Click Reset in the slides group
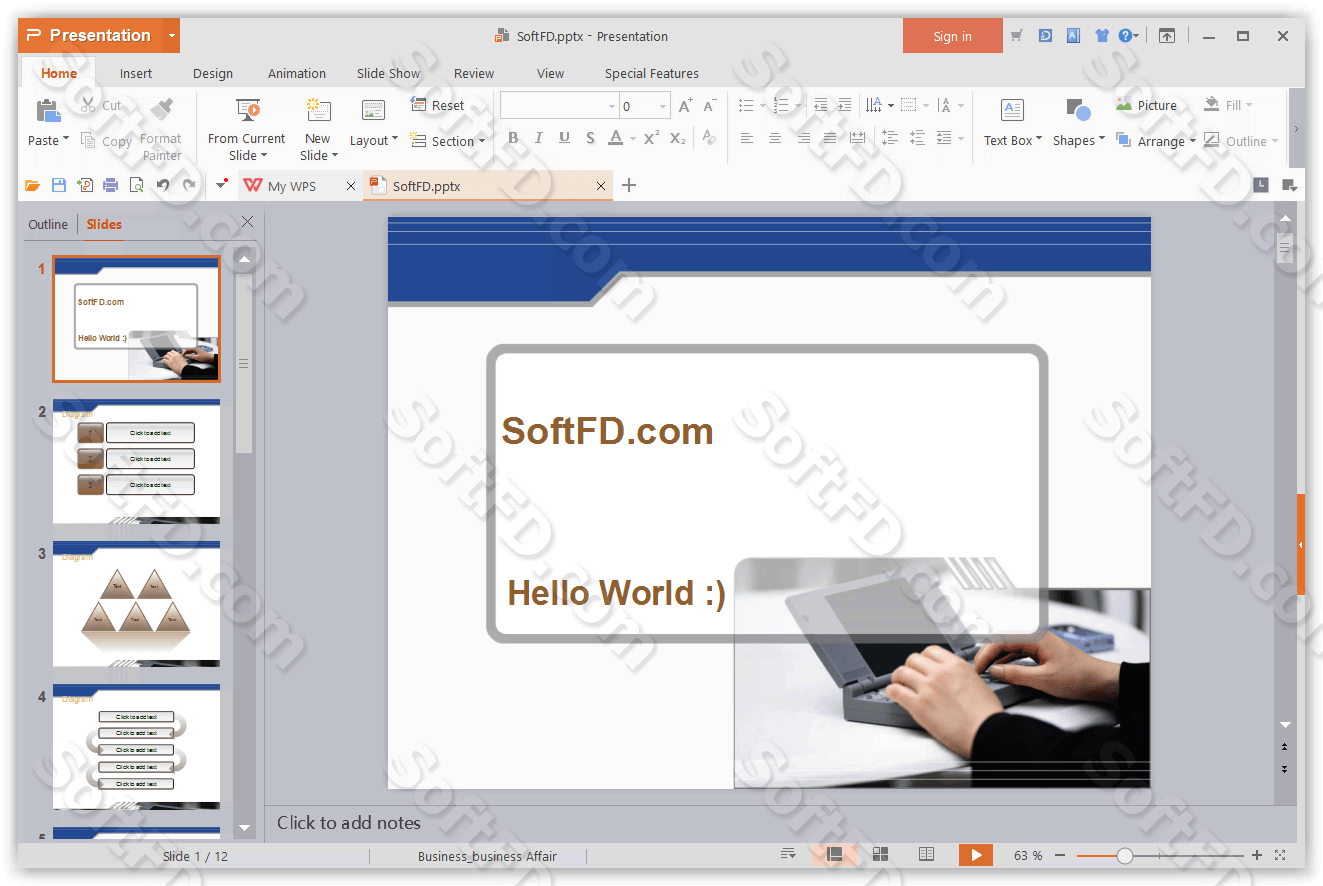The width and height of the screenshot is (1323, 886). (x=438, y=105)
